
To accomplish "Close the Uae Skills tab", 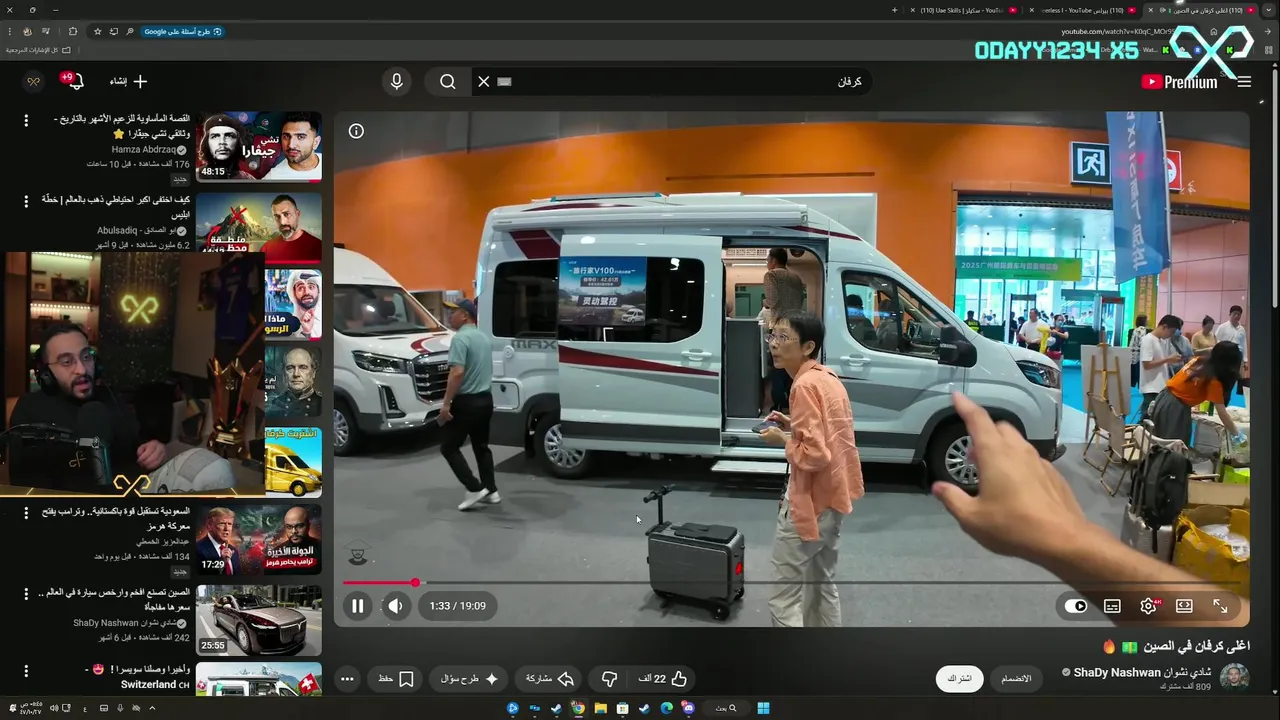I will pyautogui.click(x=913, y=10).
